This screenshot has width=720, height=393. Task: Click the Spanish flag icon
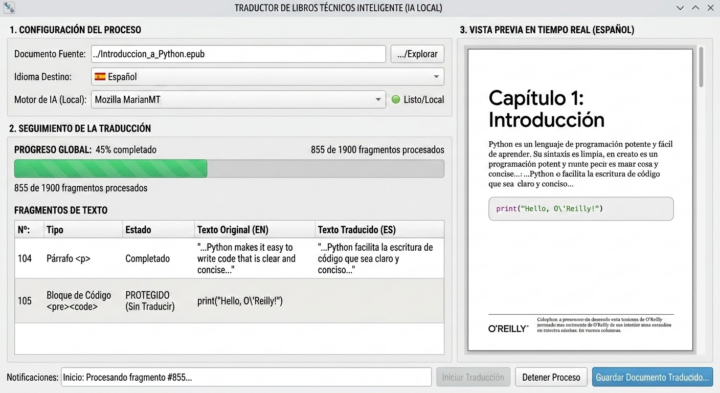[x=100, y=77]
